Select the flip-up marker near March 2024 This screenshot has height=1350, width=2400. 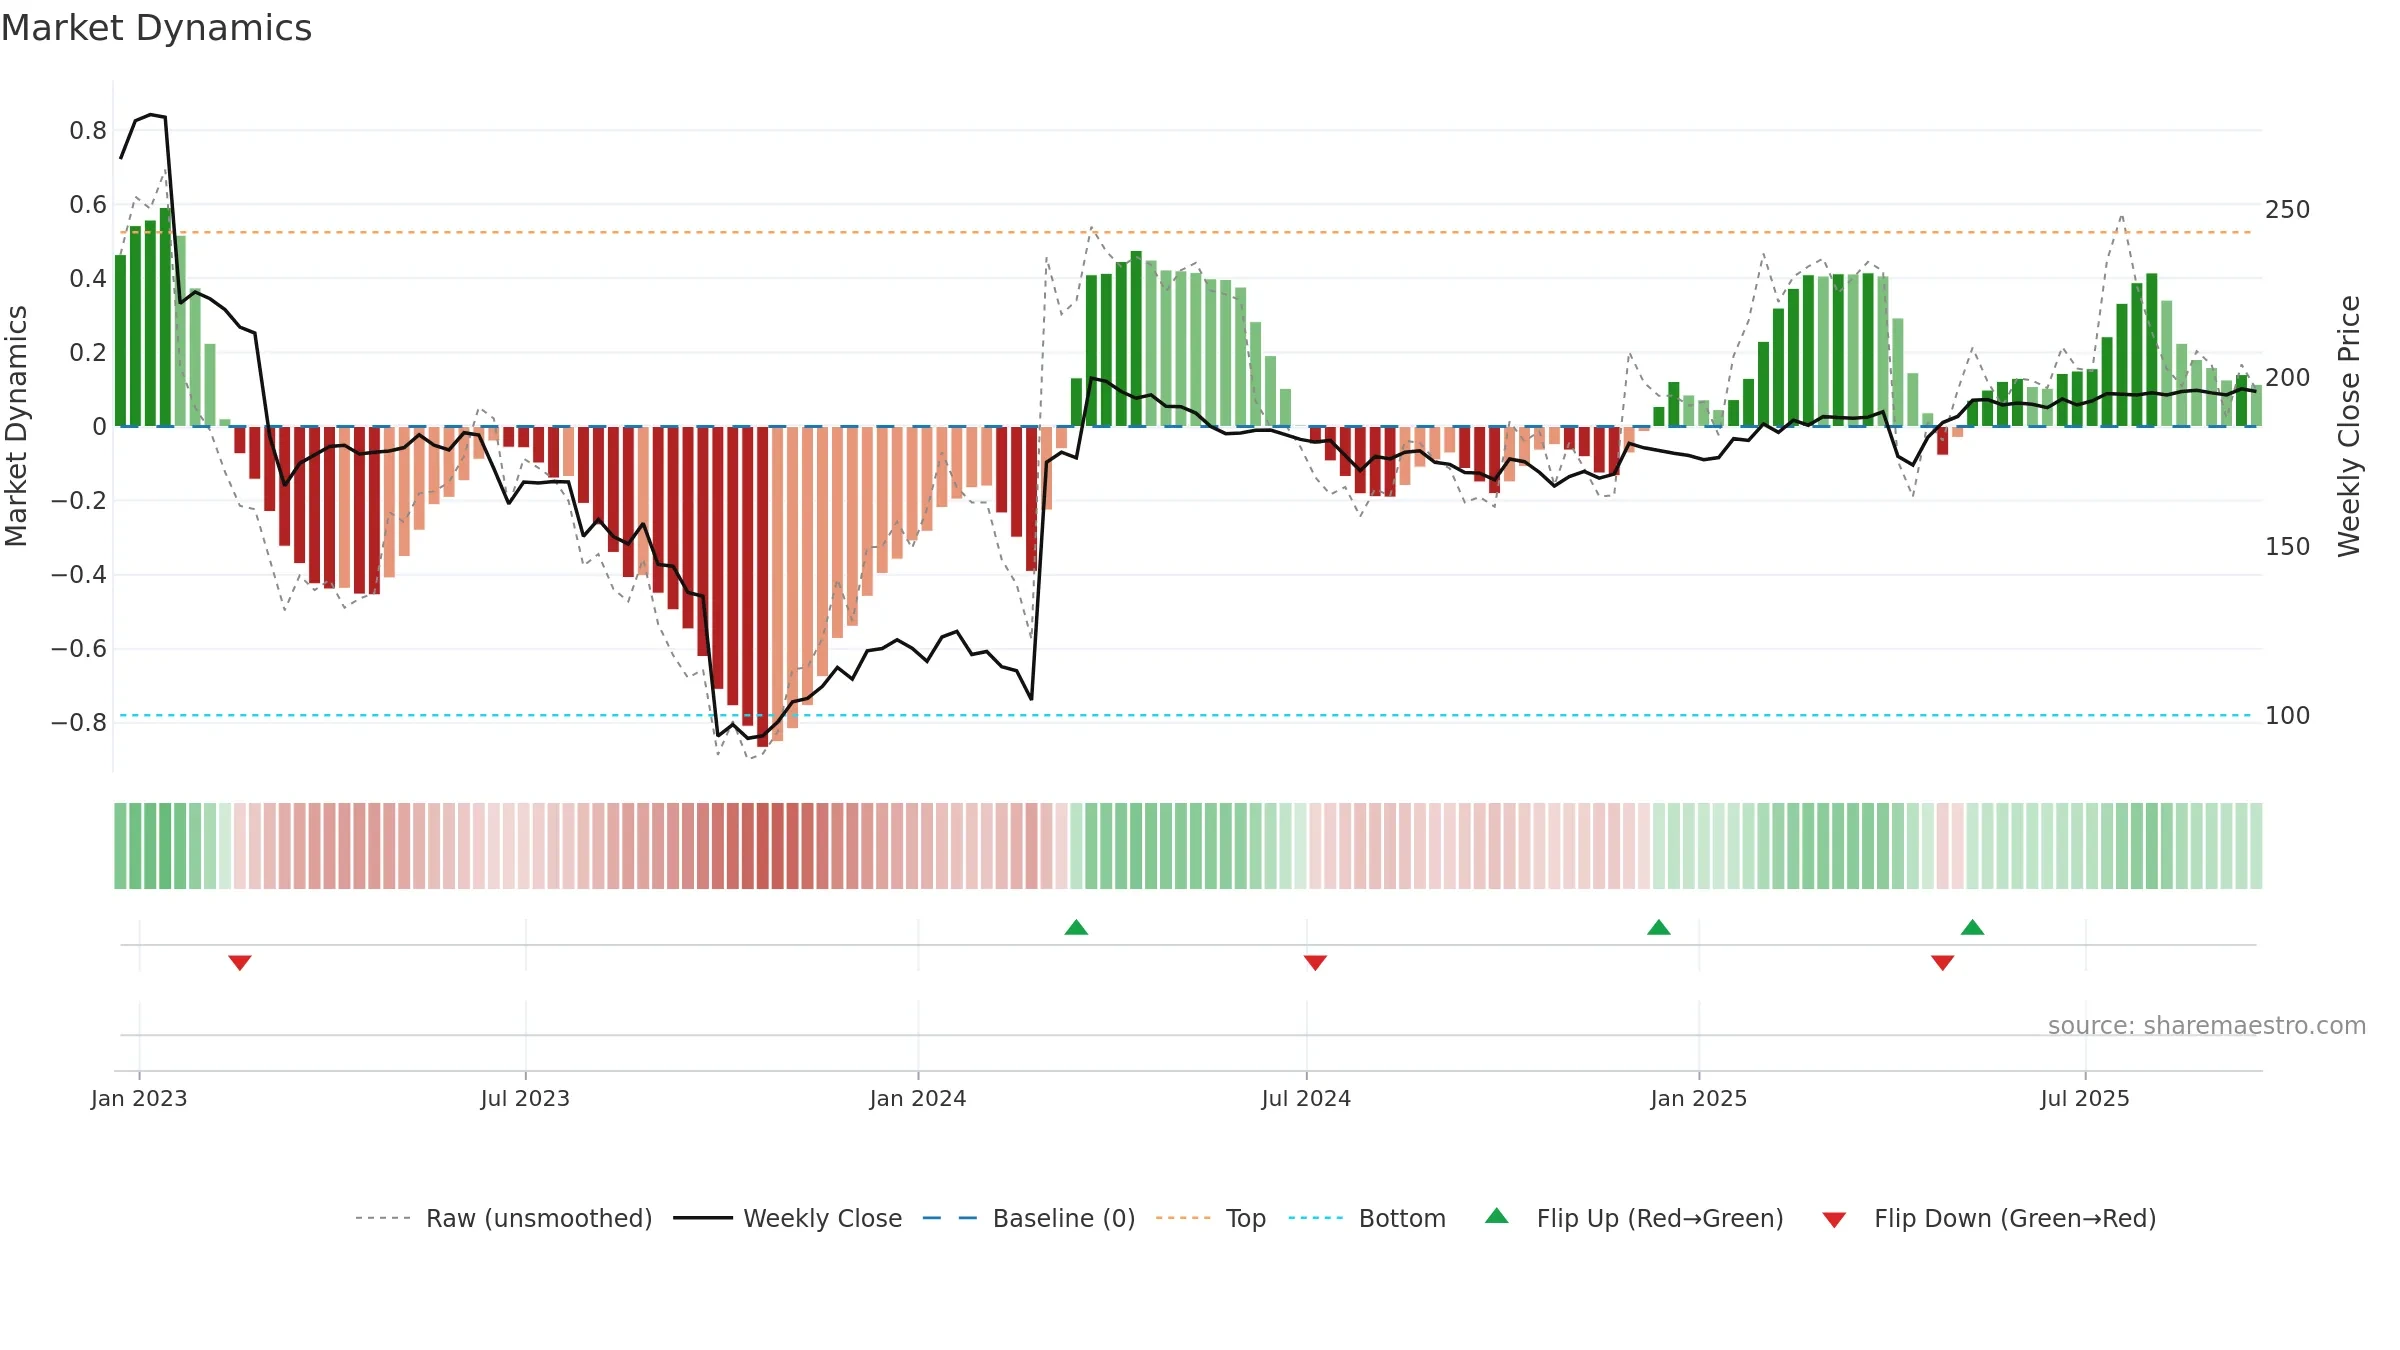(1076, 927)
